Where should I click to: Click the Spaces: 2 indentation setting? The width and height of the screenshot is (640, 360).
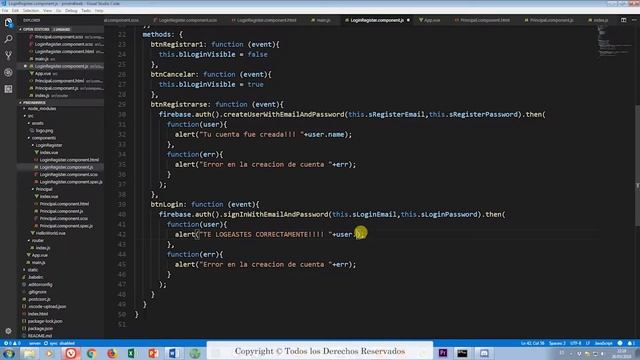pos(557,343)
